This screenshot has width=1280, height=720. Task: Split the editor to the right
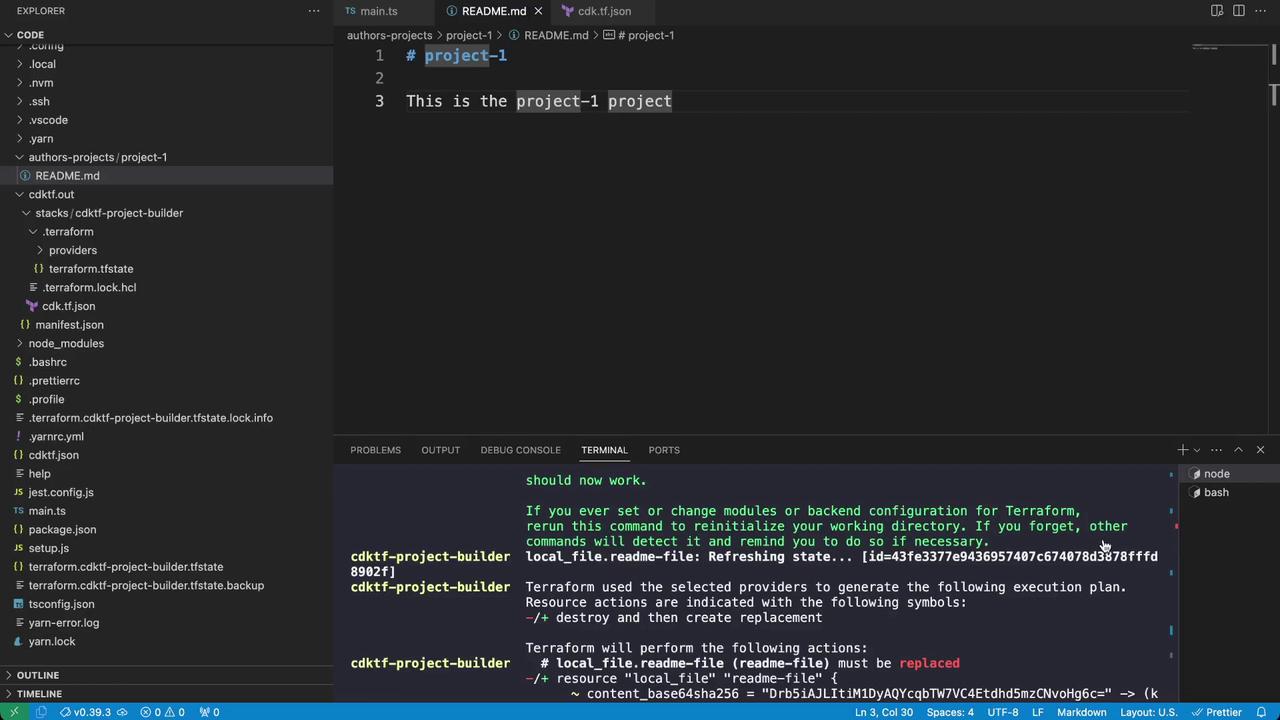point(1238,11)
